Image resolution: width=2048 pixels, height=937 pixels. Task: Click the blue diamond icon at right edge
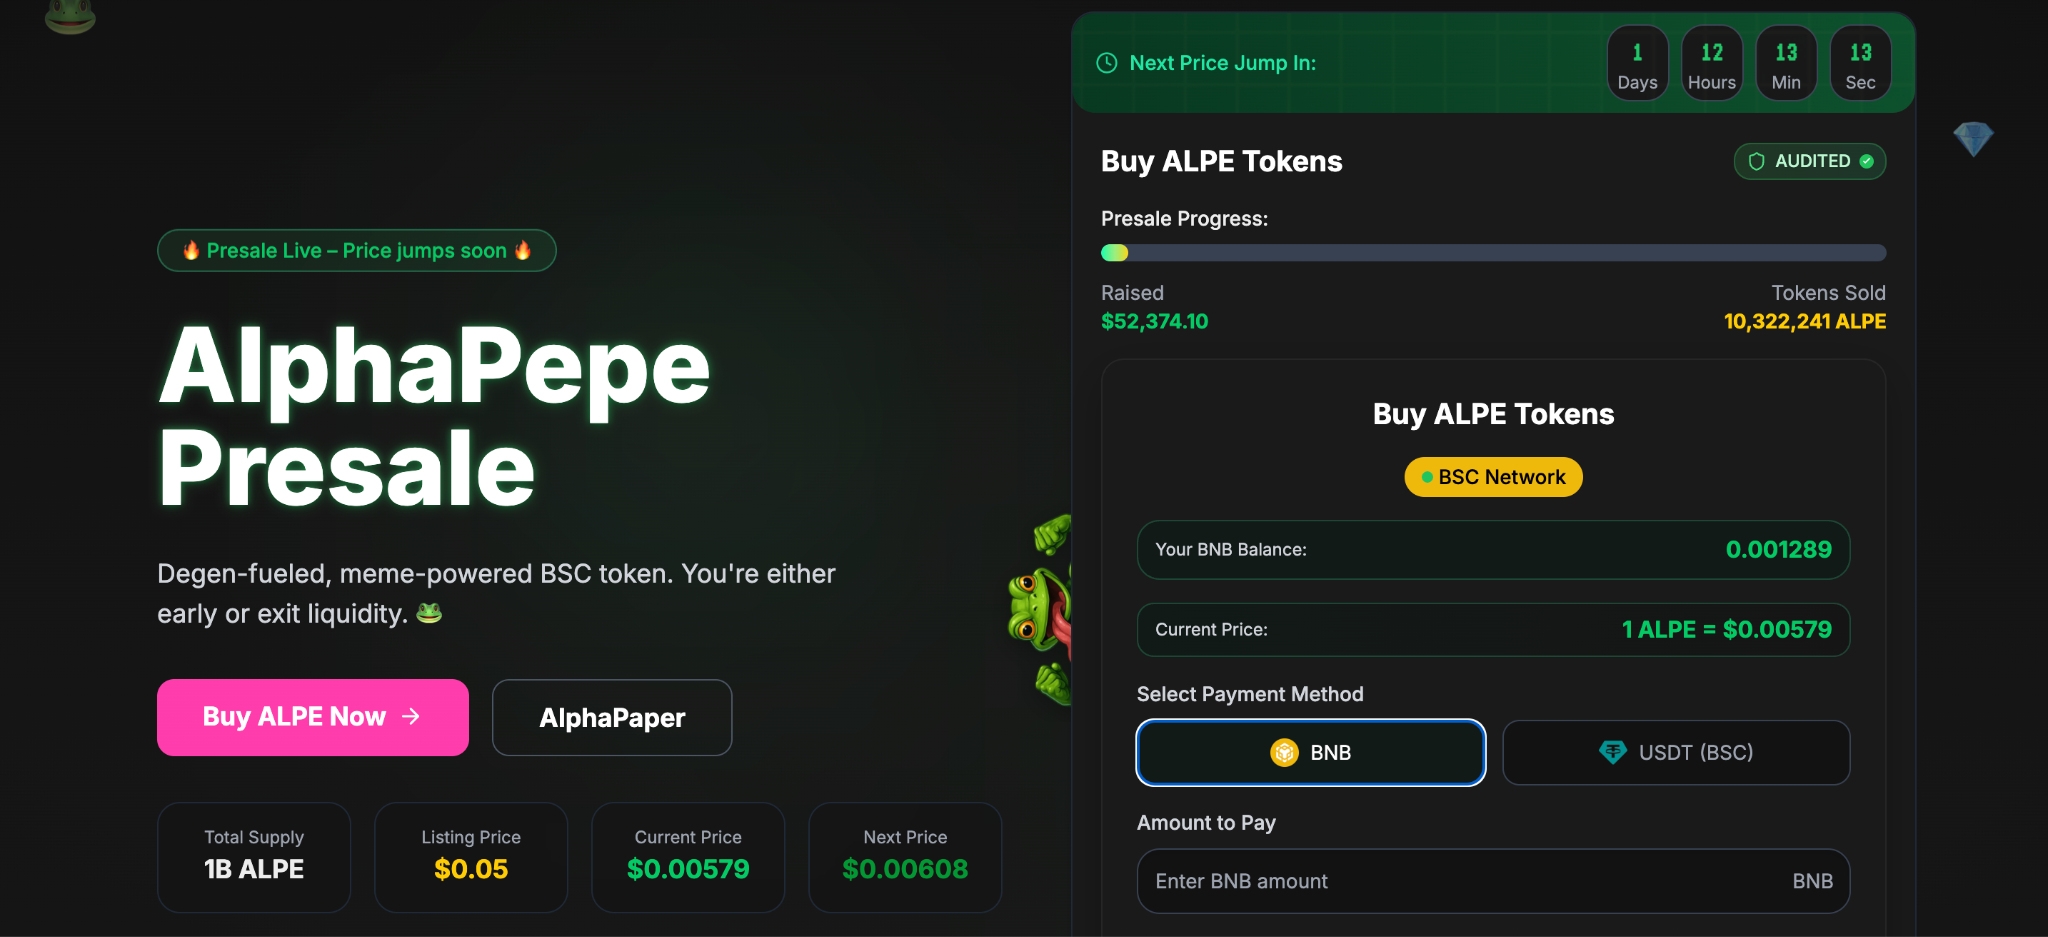[1973, 138]
